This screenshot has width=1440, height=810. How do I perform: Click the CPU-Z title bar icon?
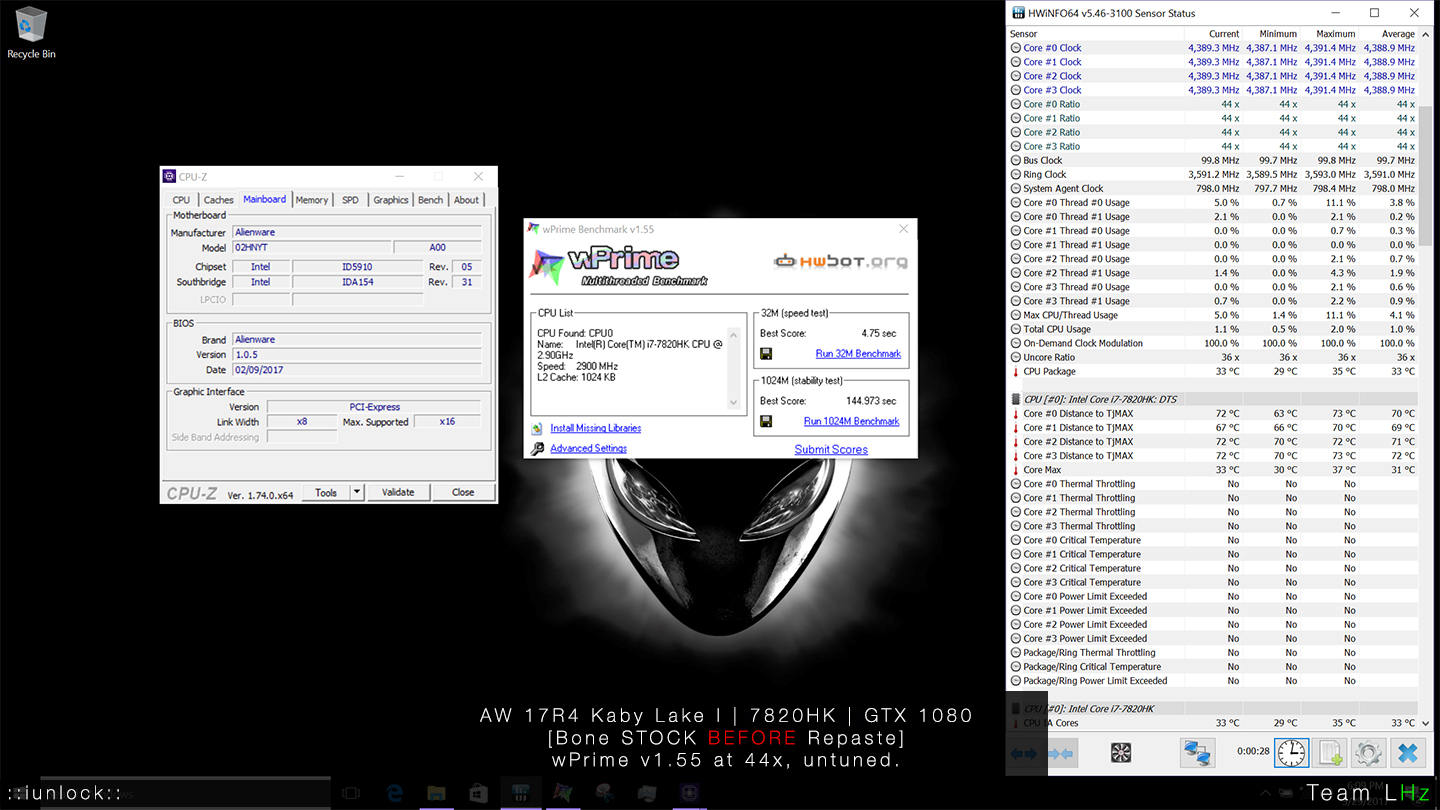coord(169,177)
